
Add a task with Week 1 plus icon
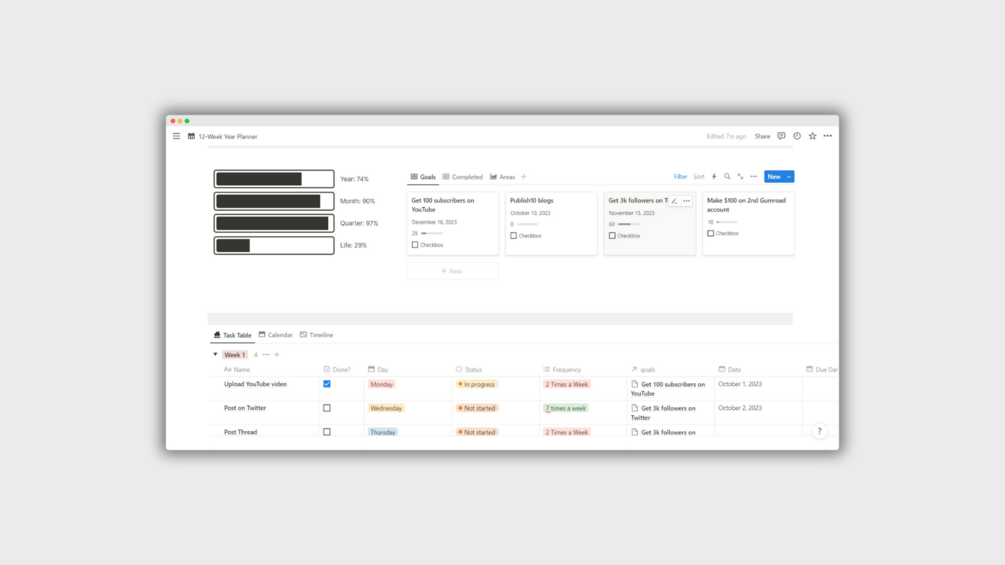[x=277, y=354]
